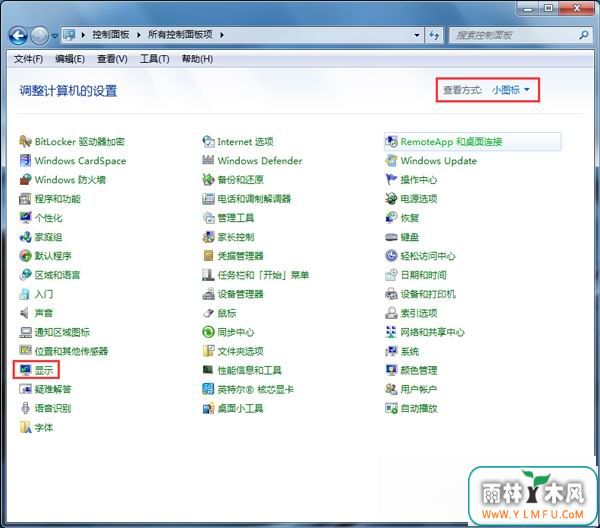600x528 pixels.
Task: Click the 字体 fonts icon
Action: (x=25, y=427)
